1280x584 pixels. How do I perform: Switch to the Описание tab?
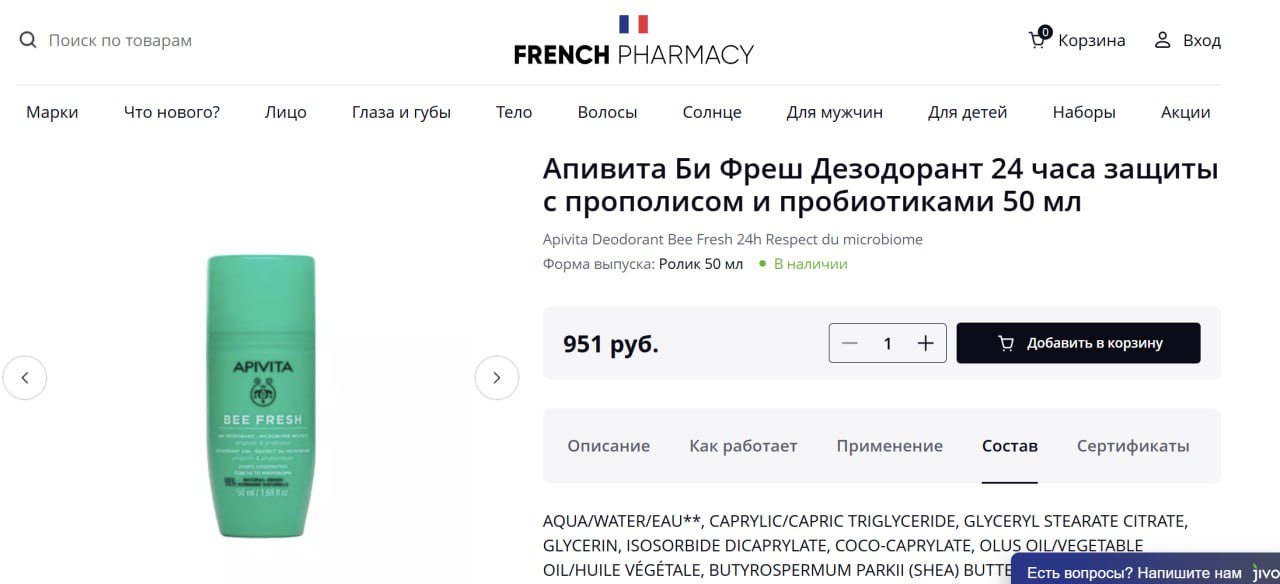pos(608,446)
